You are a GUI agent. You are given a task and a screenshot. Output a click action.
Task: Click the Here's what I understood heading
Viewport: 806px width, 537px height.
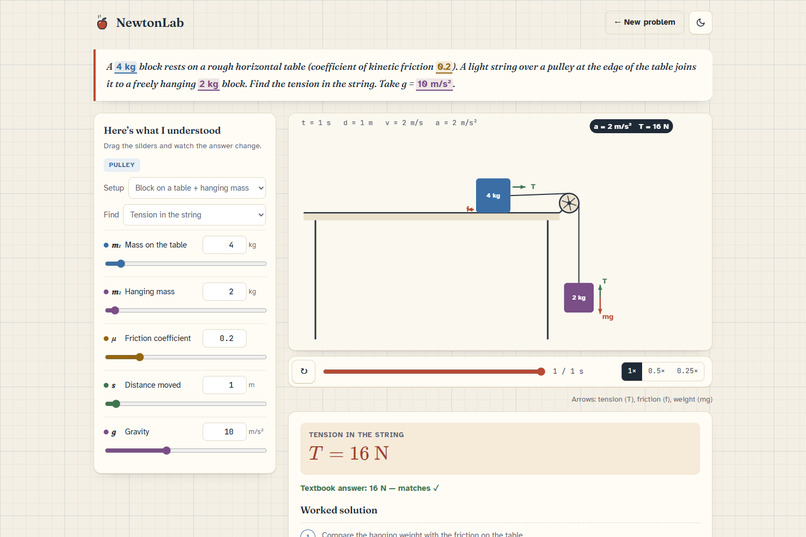pyautogui.click(x=162, y=131)
